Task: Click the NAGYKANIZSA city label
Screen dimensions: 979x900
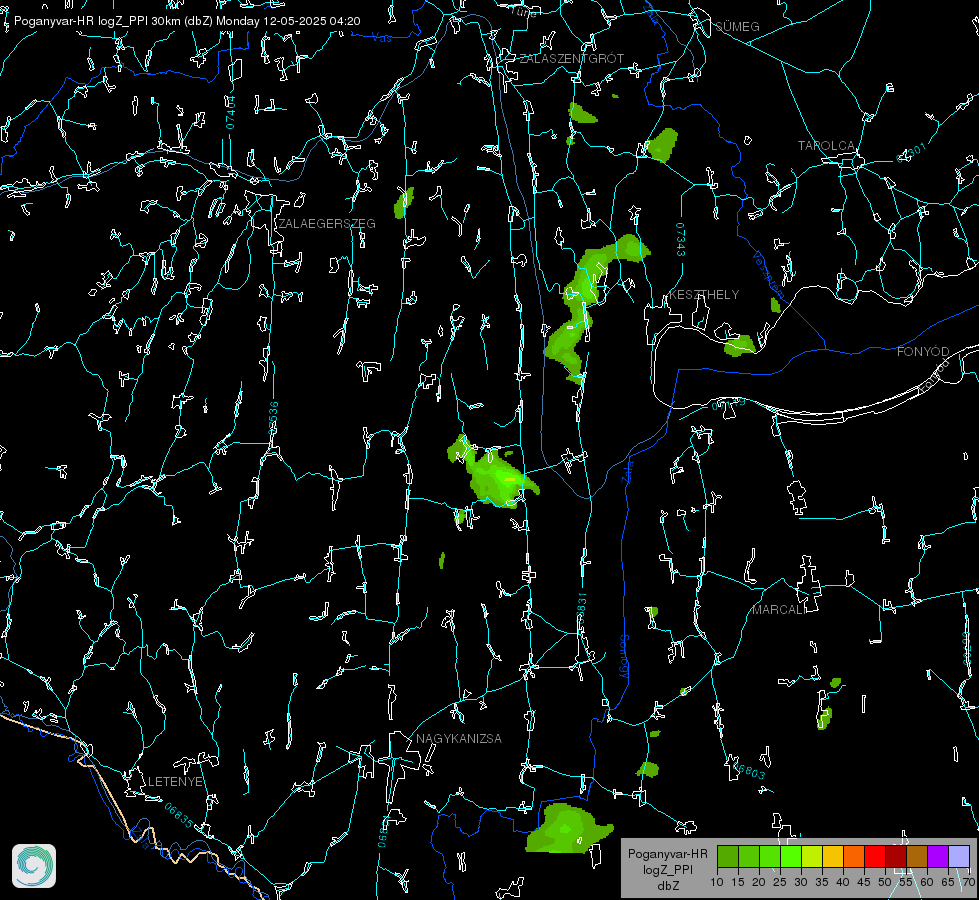Action: 459,738
